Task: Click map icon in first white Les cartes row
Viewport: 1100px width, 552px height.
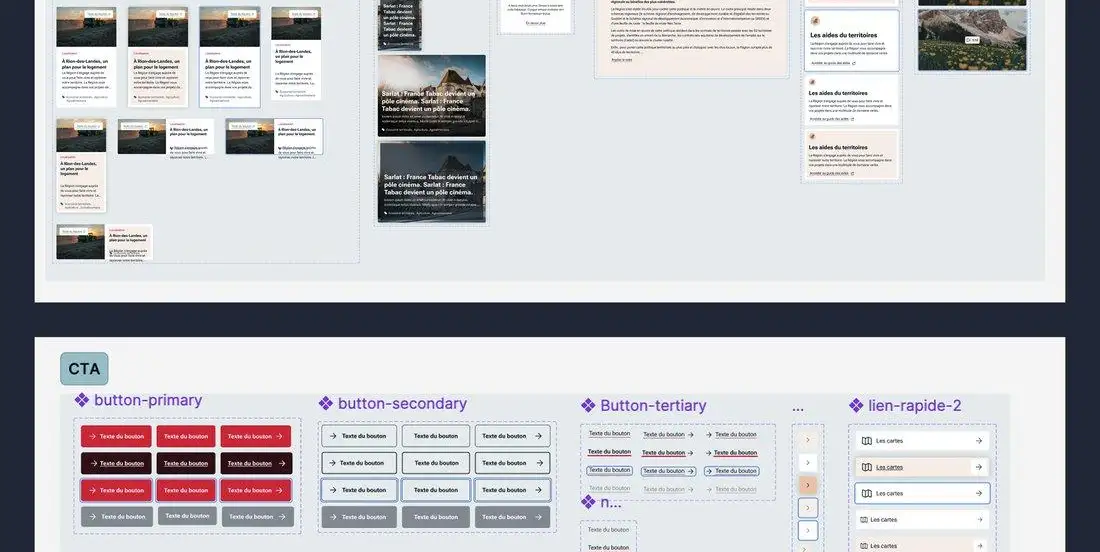Action: [866, 441]
